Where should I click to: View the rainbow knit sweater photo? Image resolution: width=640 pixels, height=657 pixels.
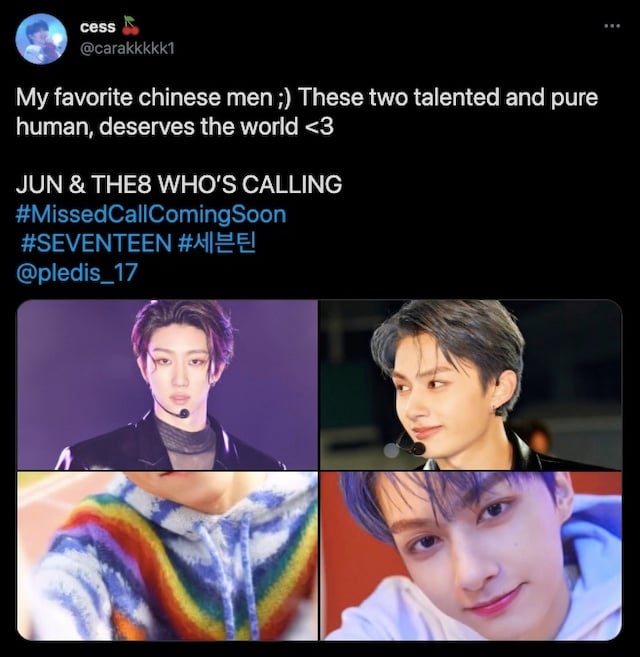coord(167,556)
